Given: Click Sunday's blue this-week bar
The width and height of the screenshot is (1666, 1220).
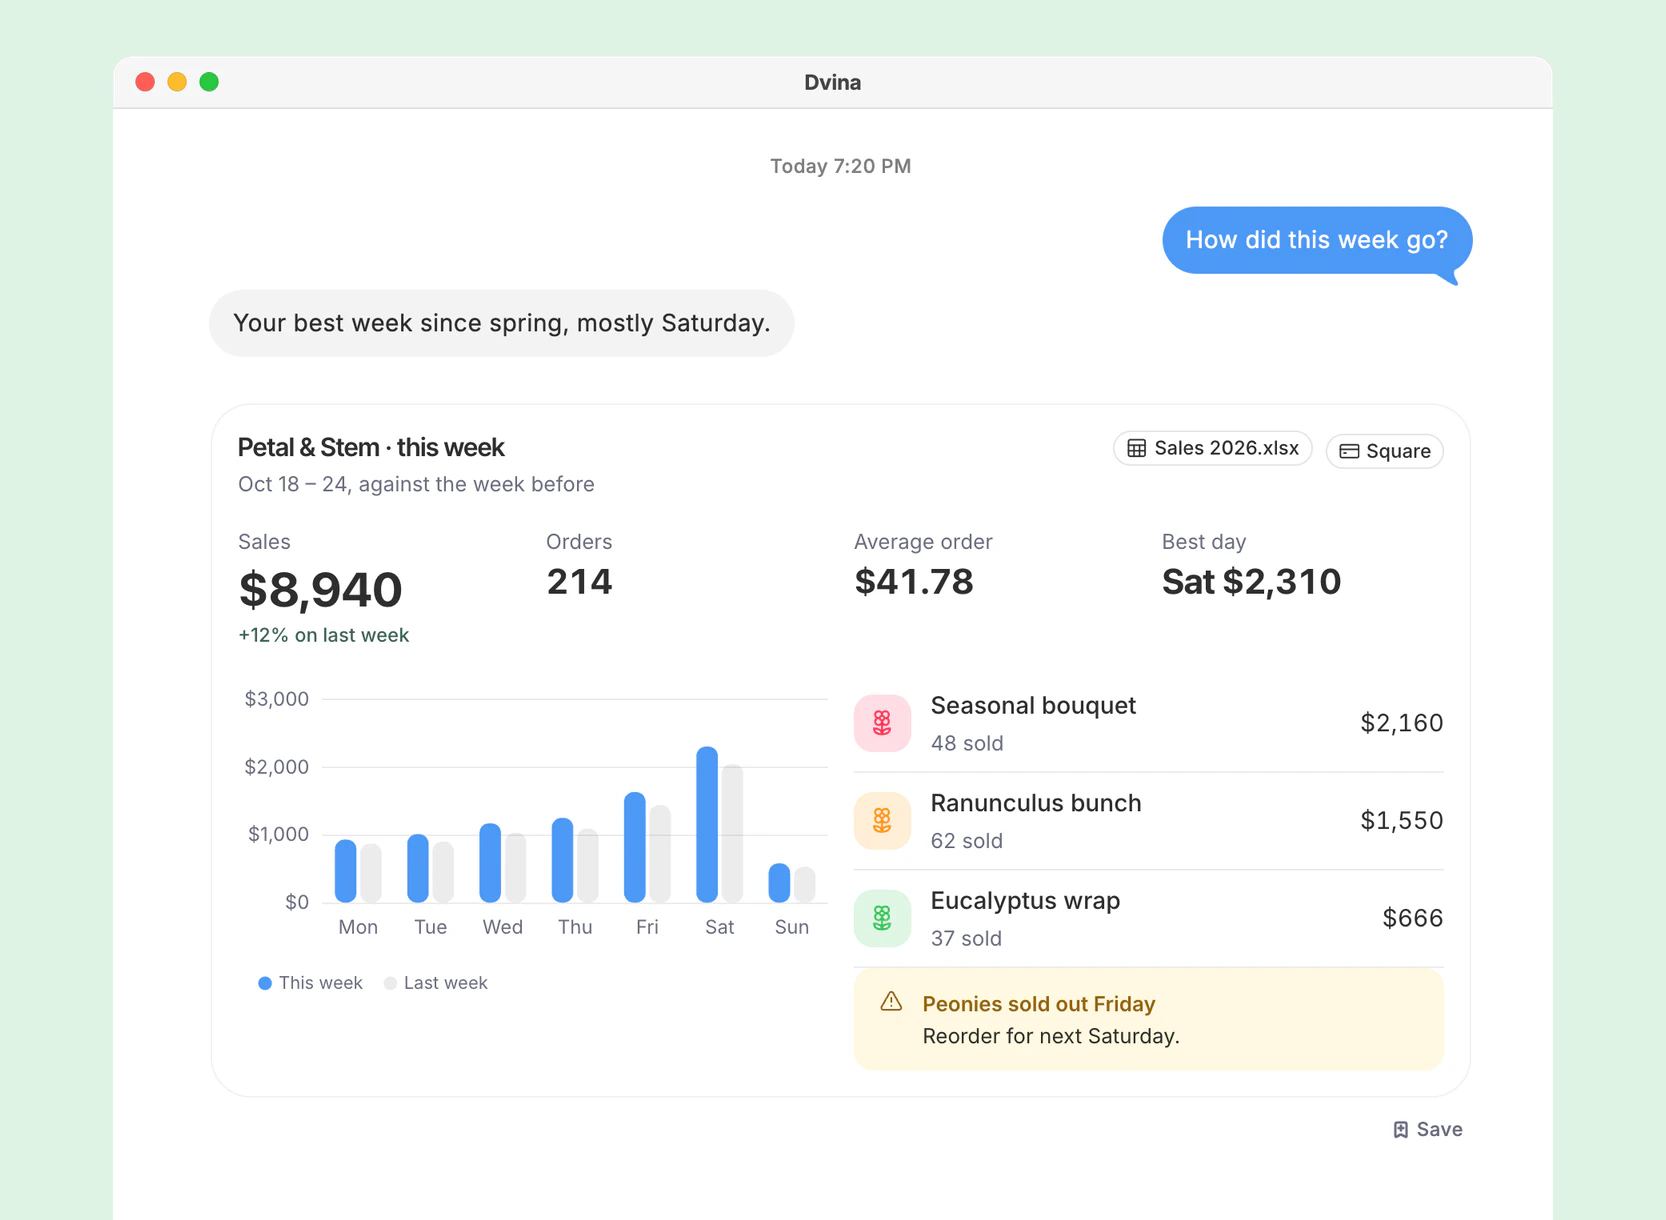Looking at the screenshot, I should [779, 882].
